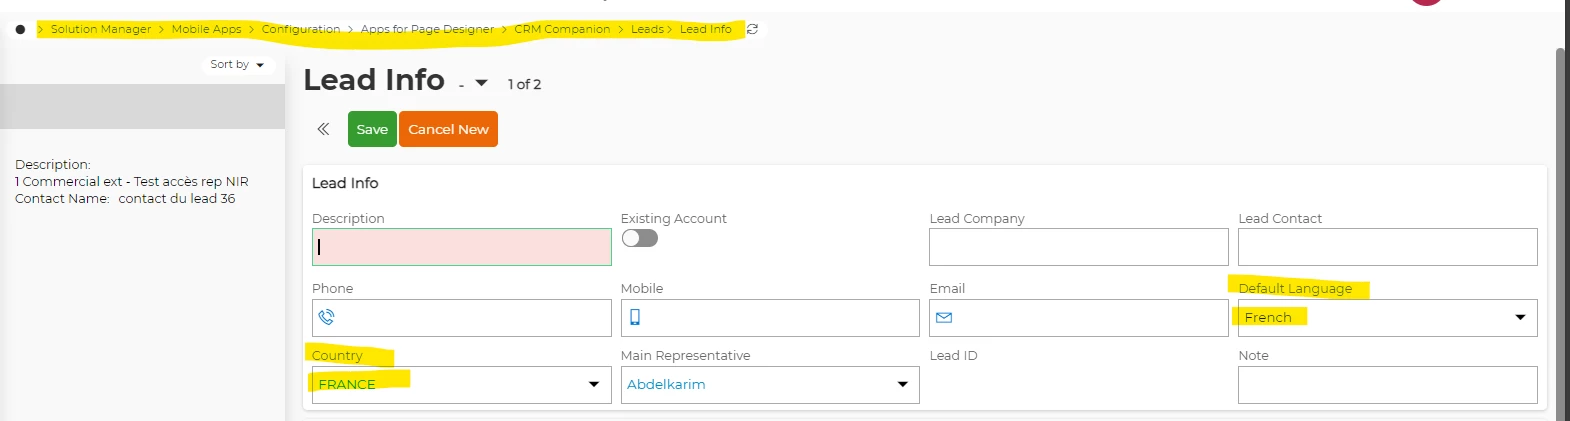The width and height of the screenshot is (1570, 421).
Task: Open the Sort by dropdown
Action: click(237, 65)
